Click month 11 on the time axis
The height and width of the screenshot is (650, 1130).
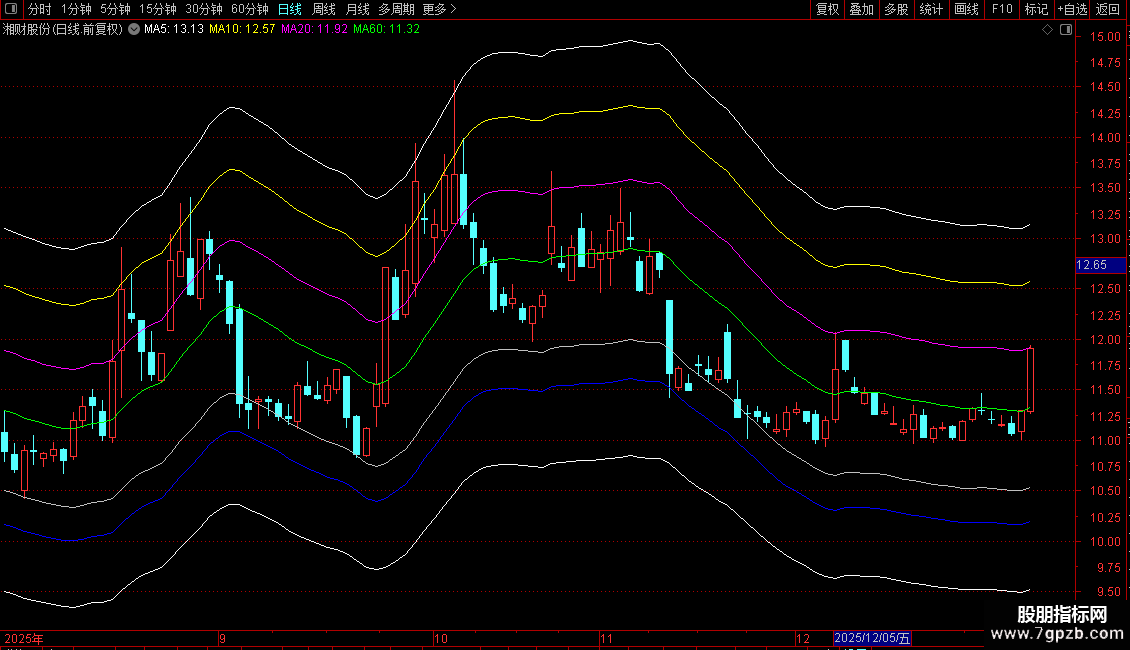[606, 638]
